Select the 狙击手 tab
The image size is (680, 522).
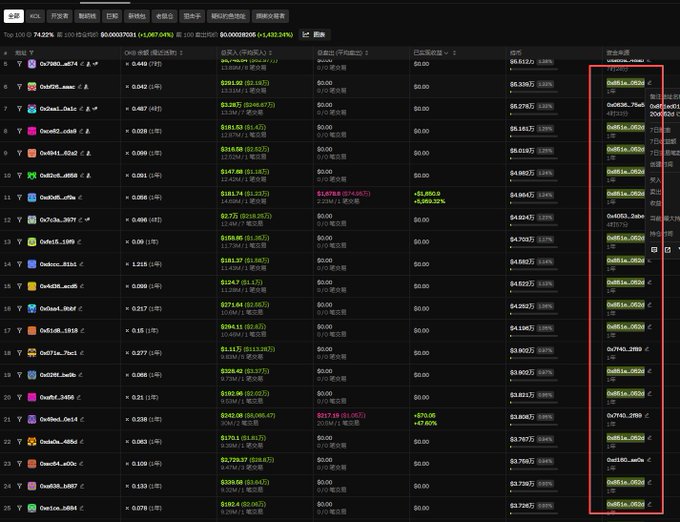192,16
